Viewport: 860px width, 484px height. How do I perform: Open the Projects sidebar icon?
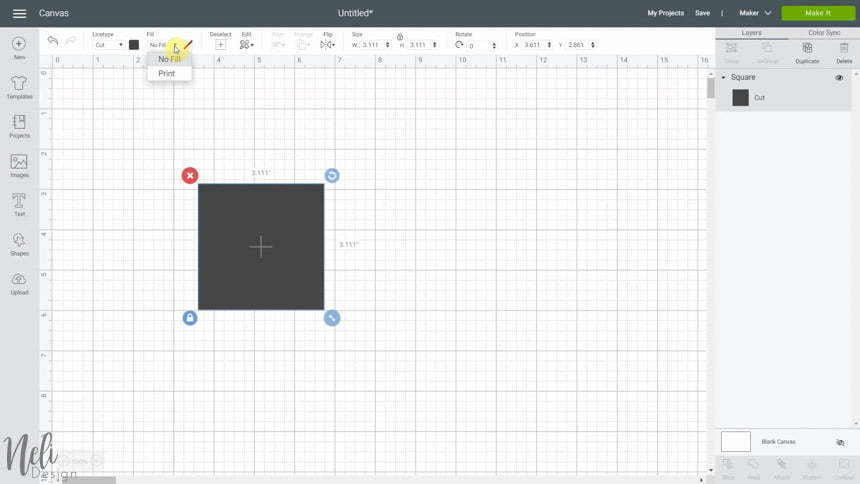[x=19, y=122]
